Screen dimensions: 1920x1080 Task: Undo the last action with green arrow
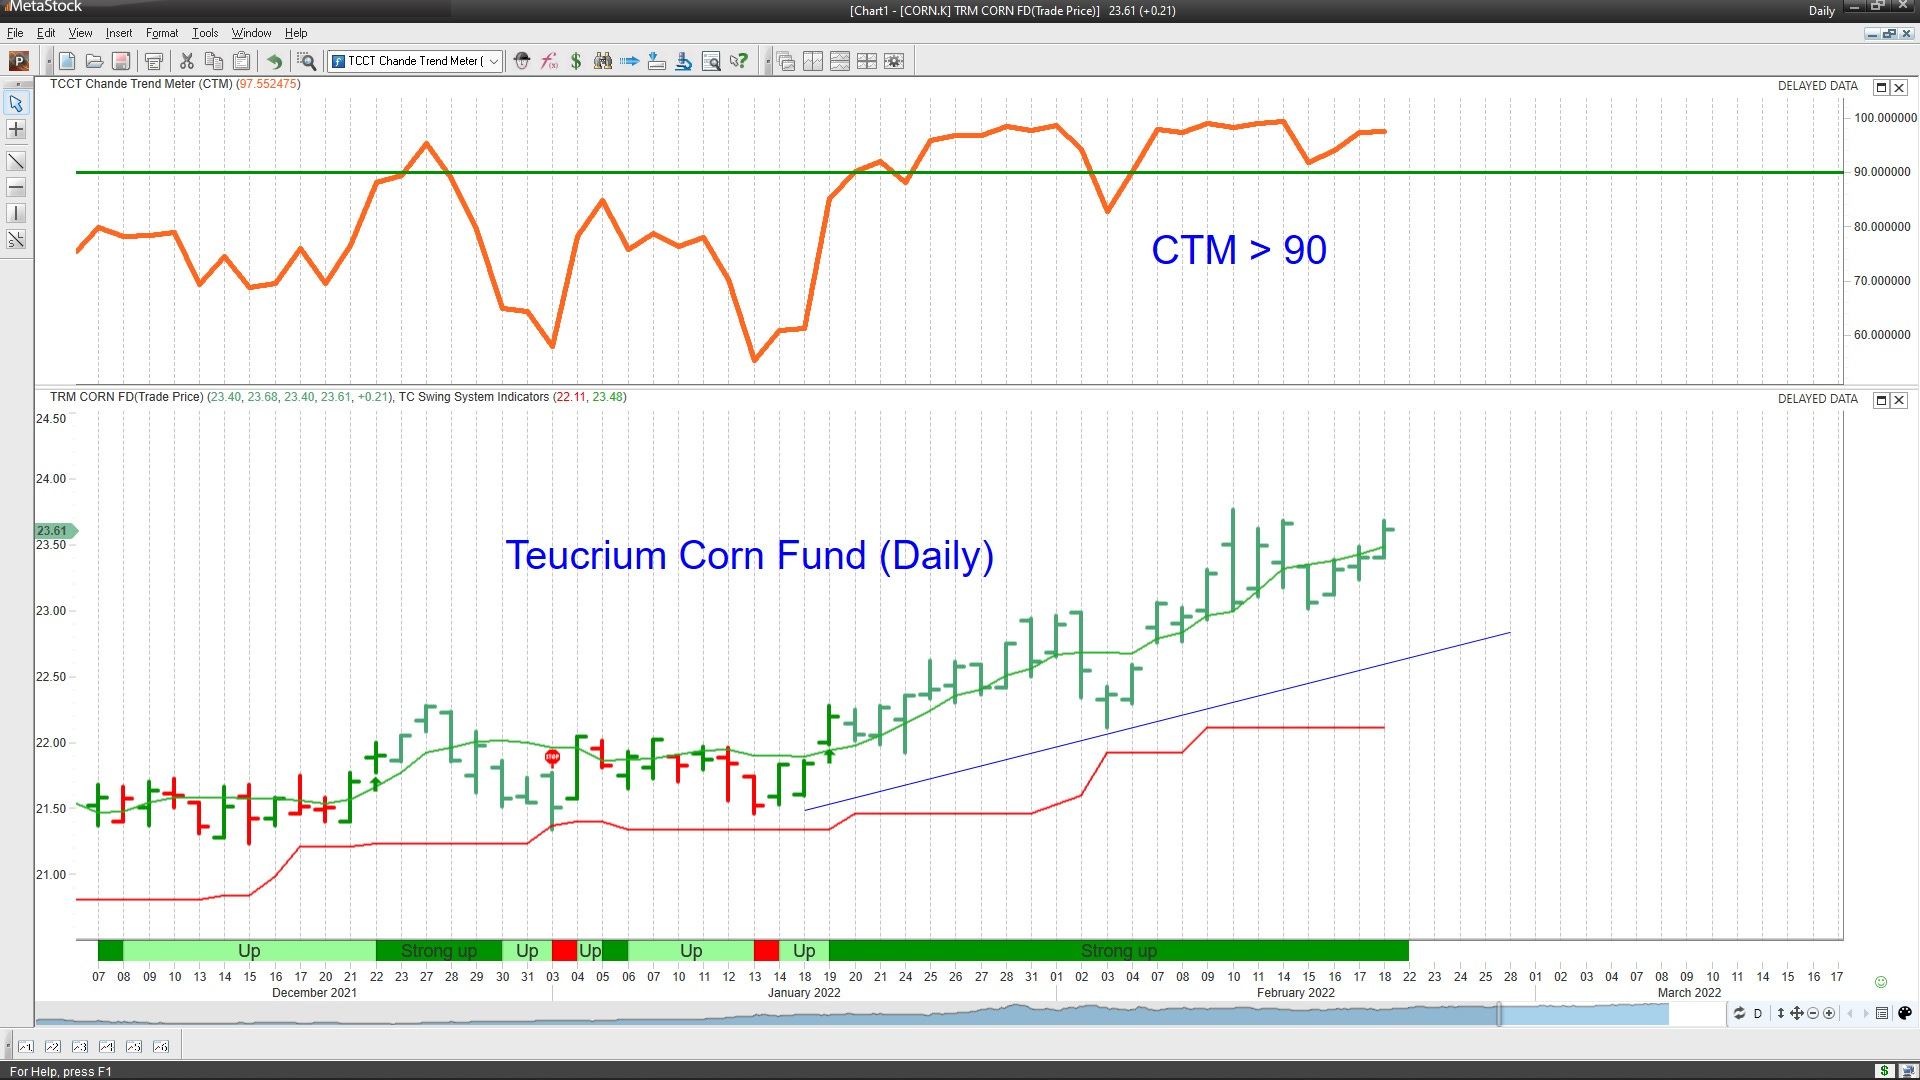coord(274,61)
